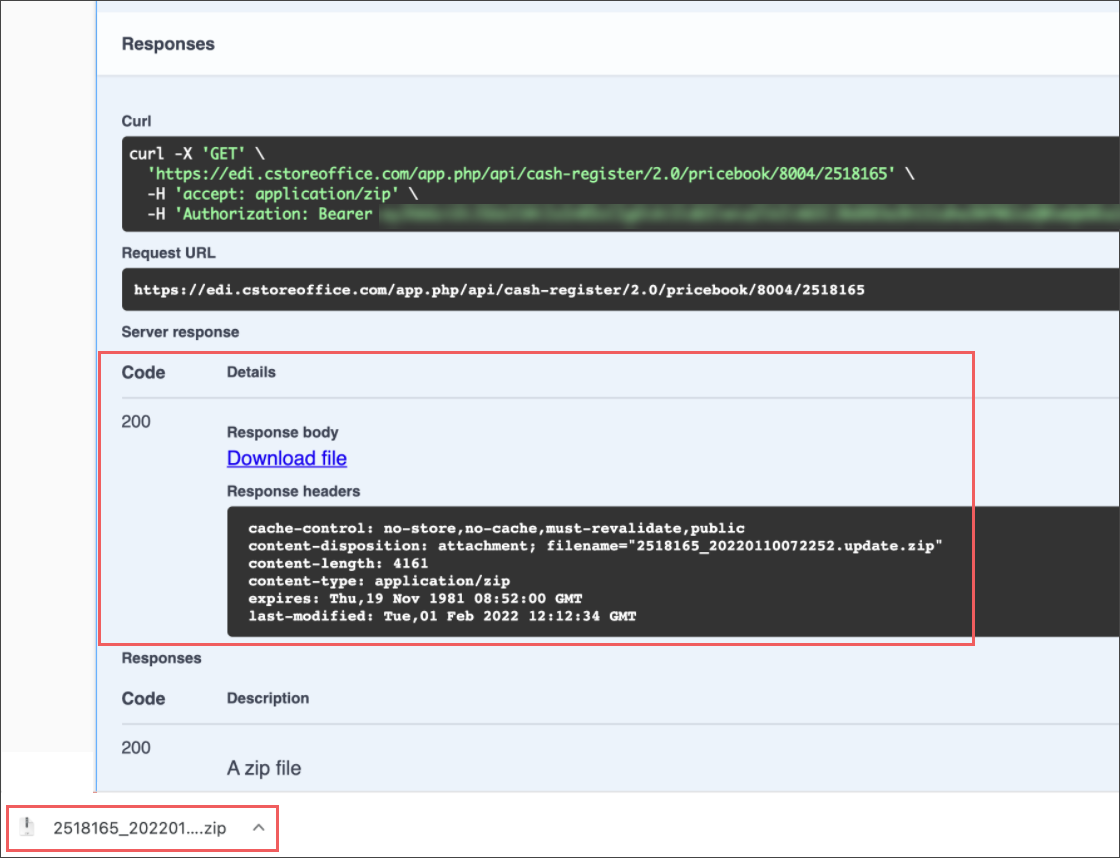Click the blue left border of Responses panel

pyautogui.click(x=97, y=400)
